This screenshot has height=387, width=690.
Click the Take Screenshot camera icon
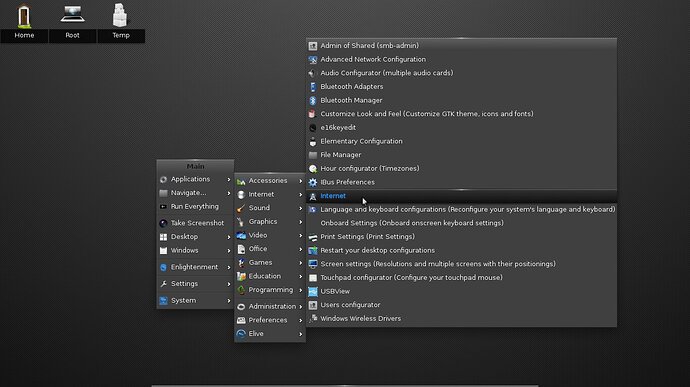point(163,223)
